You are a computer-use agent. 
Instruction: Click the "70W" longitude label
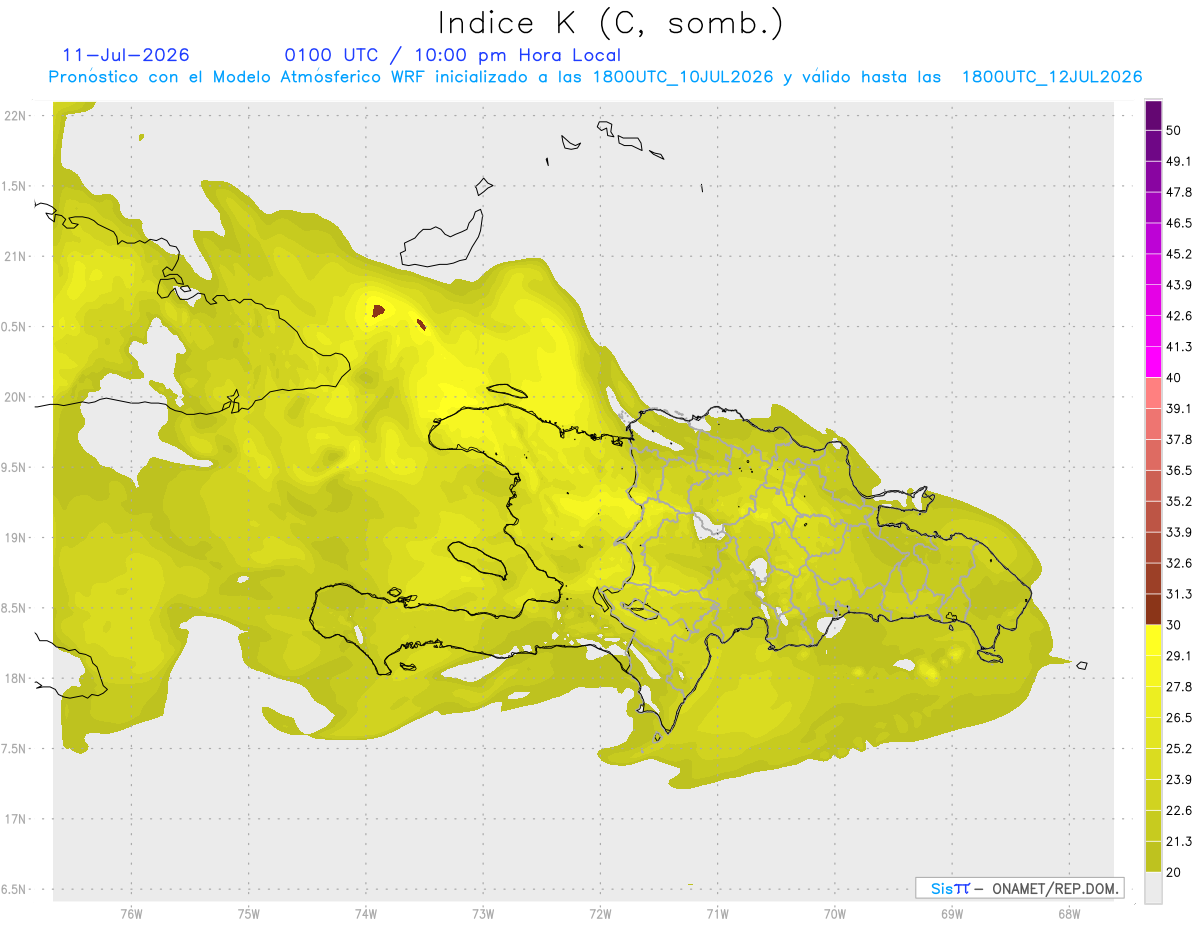tap(834, 913)
